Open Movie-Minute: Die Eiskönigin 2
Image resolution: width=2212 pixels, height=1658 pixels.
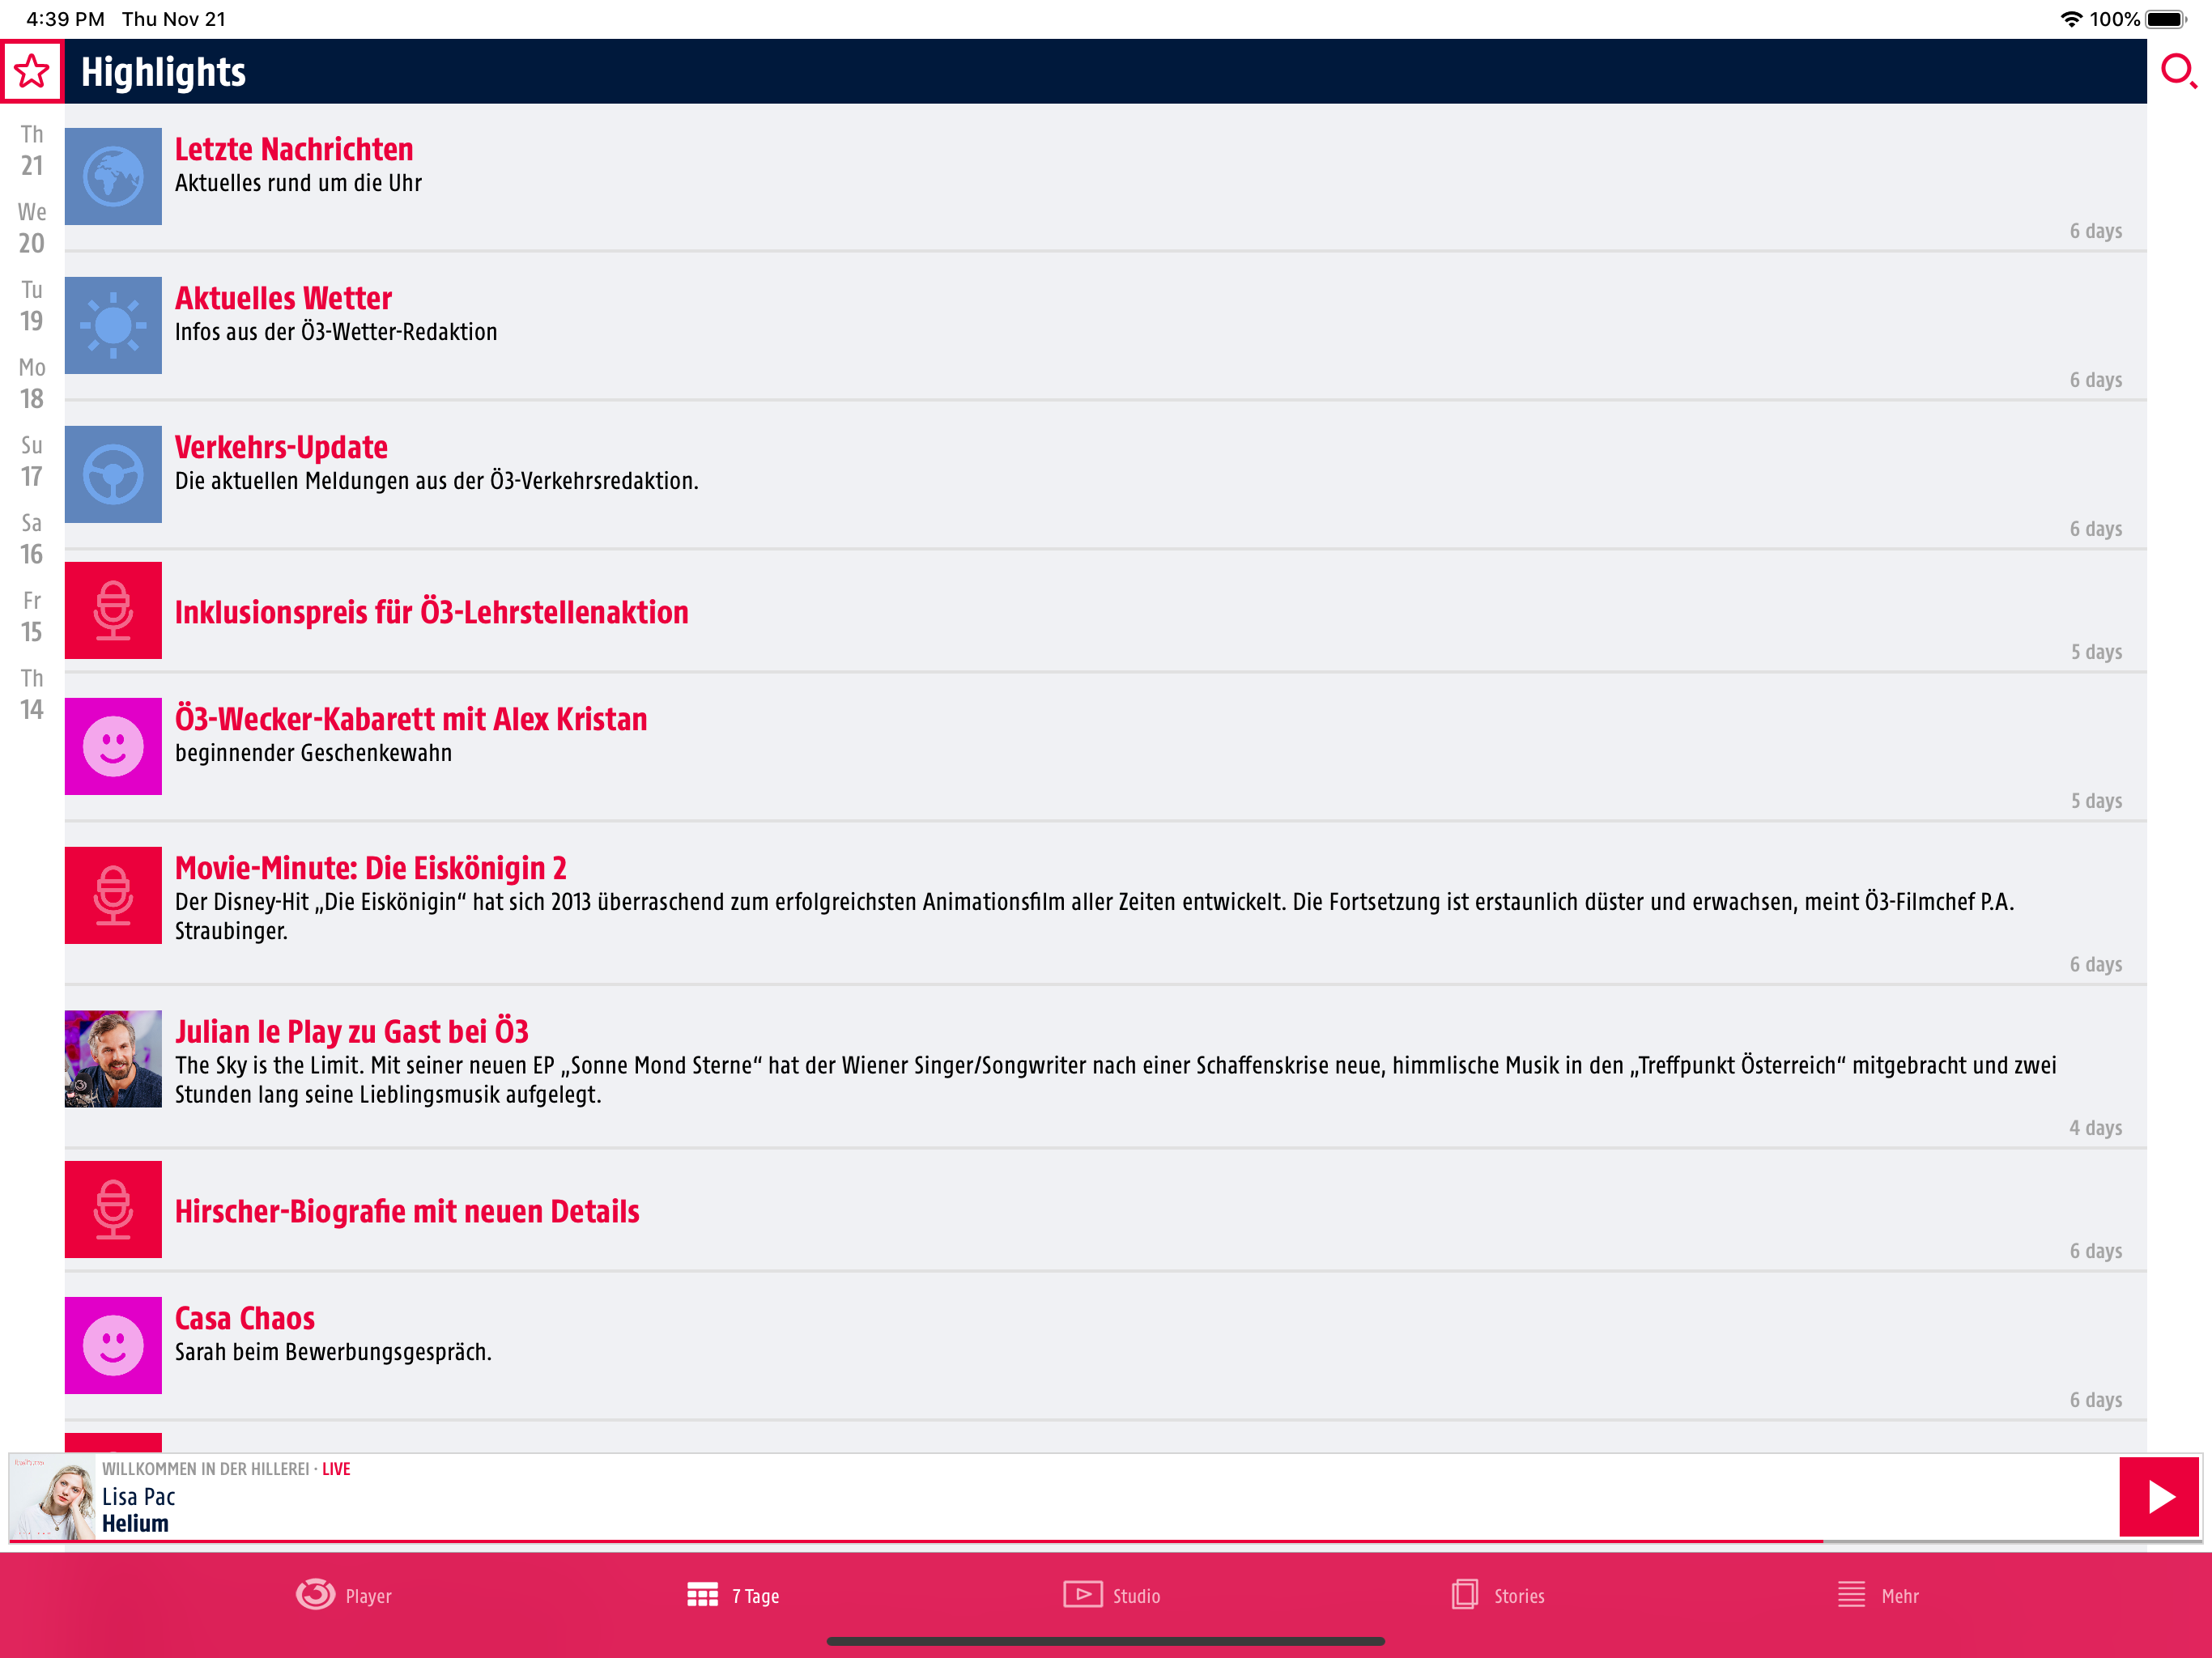click(x=371, y=868)
